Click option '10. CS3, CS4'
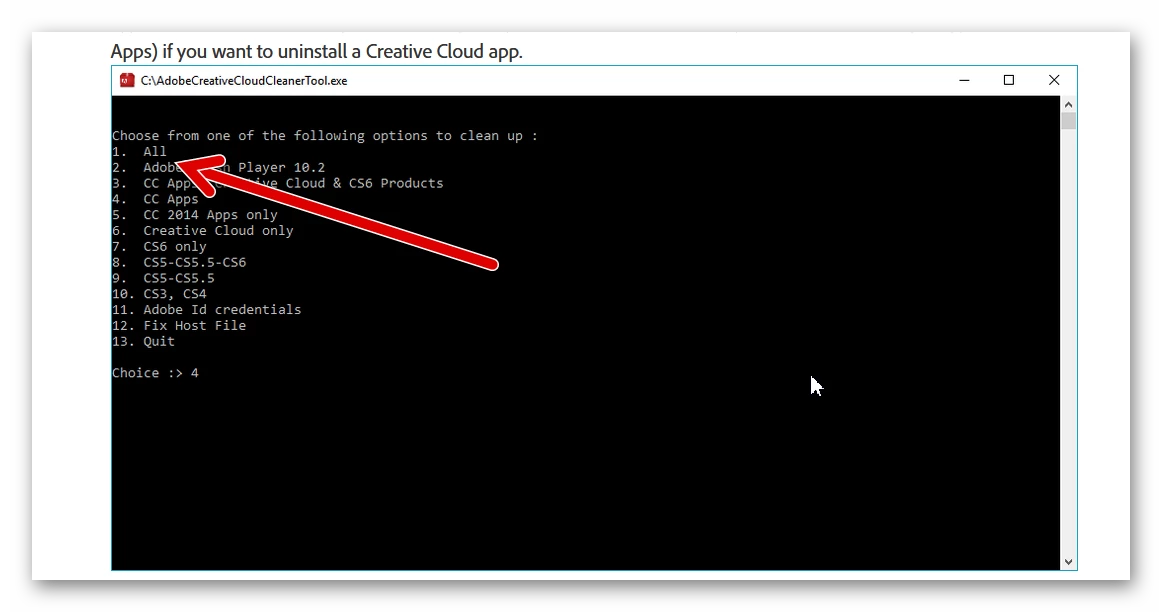The image size is (1162, 612). pyautogui.click(x=159, y=294)
